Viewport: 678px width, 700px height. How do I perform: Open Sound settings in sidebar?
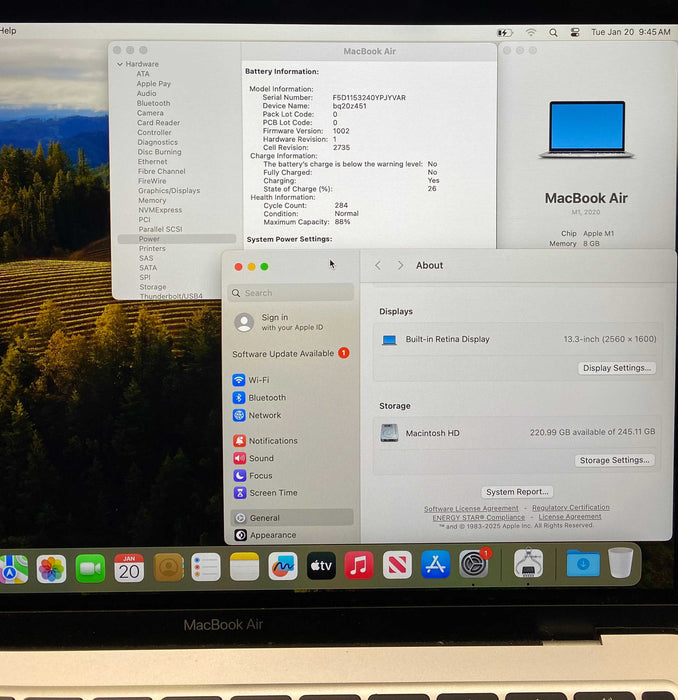pyautogui.click(x=292, y=458)
